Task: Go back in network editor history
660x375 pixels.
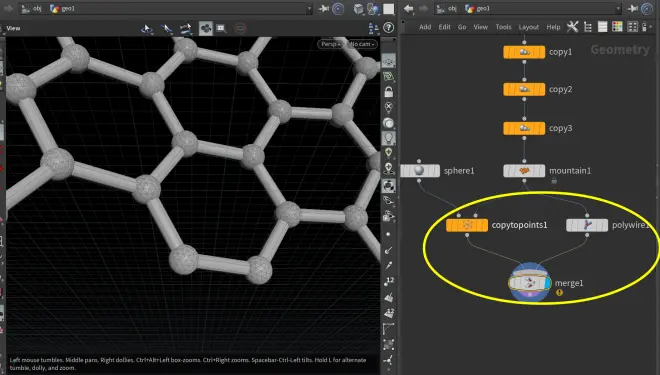Action: point(408,8)
